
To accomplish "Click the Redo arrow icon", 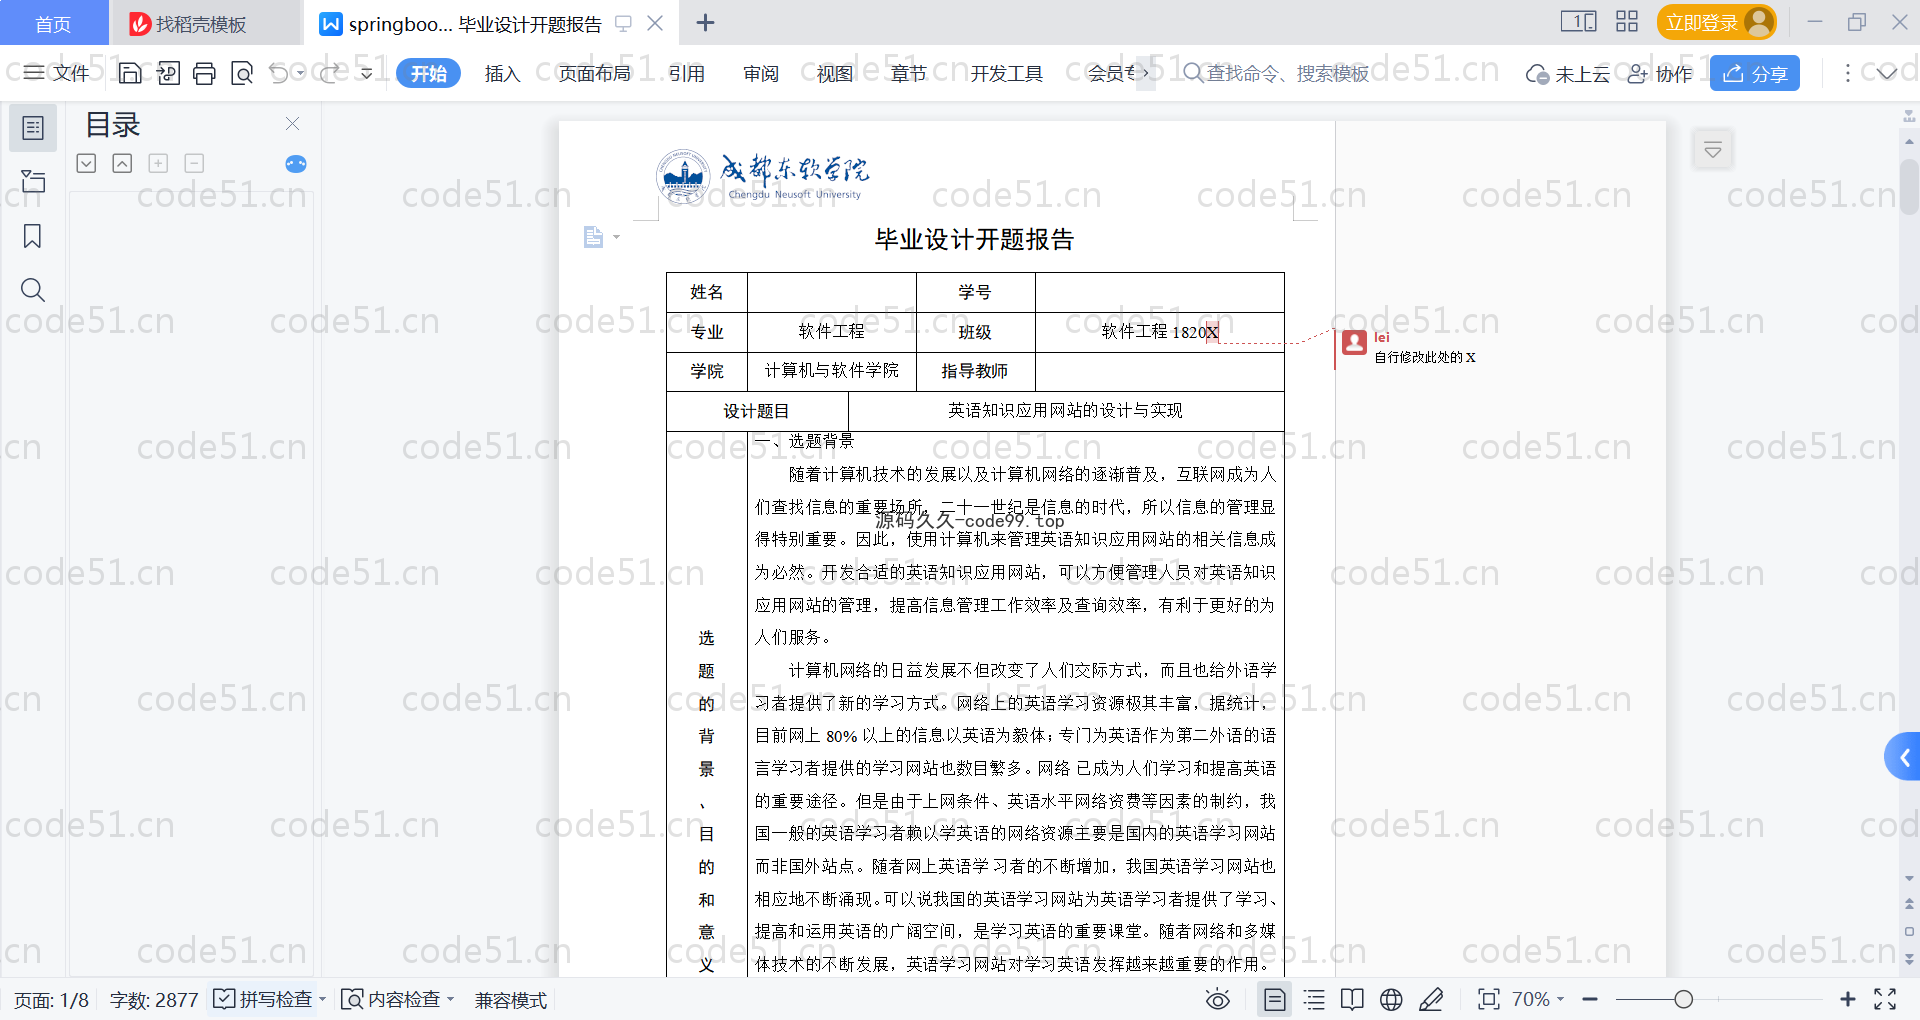I will (331, 73).
